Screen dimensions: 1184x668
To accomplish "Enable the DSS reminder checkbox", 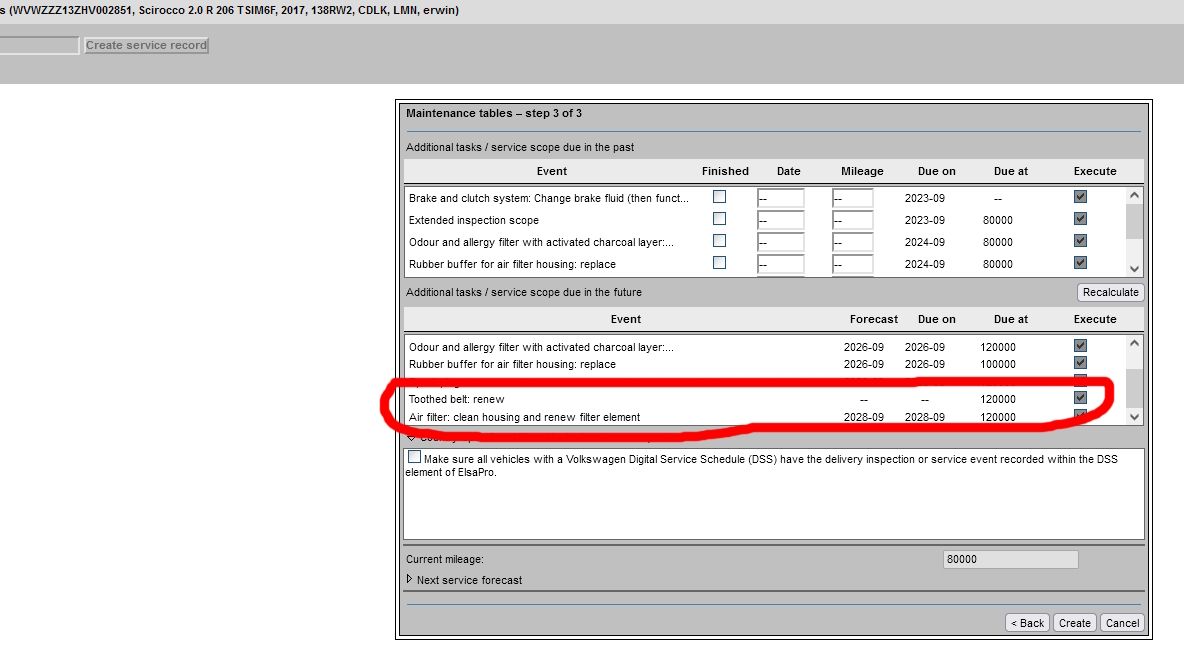I will 415,457.
